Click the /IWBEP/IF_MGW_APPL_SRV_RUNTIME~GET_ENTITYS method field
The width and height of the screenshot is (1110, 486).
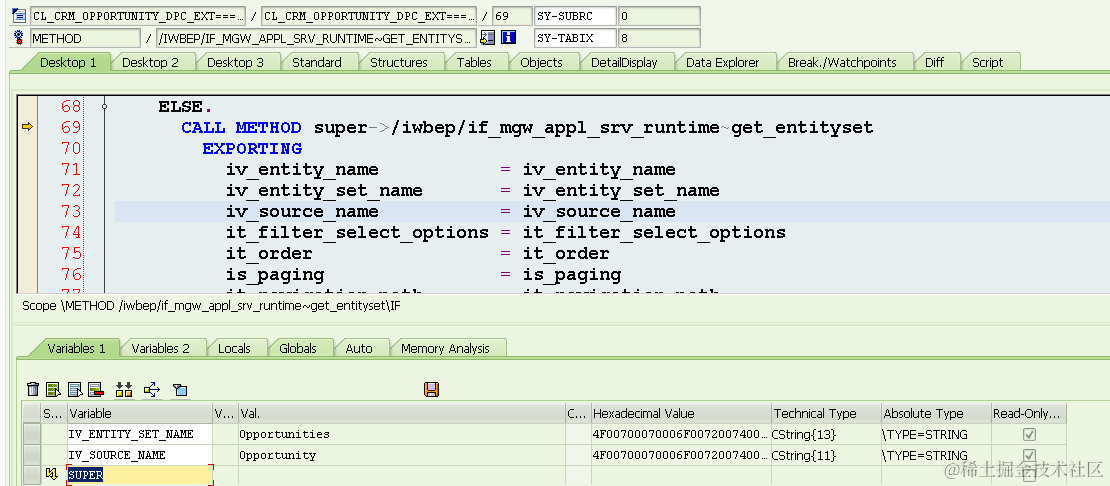316,38
